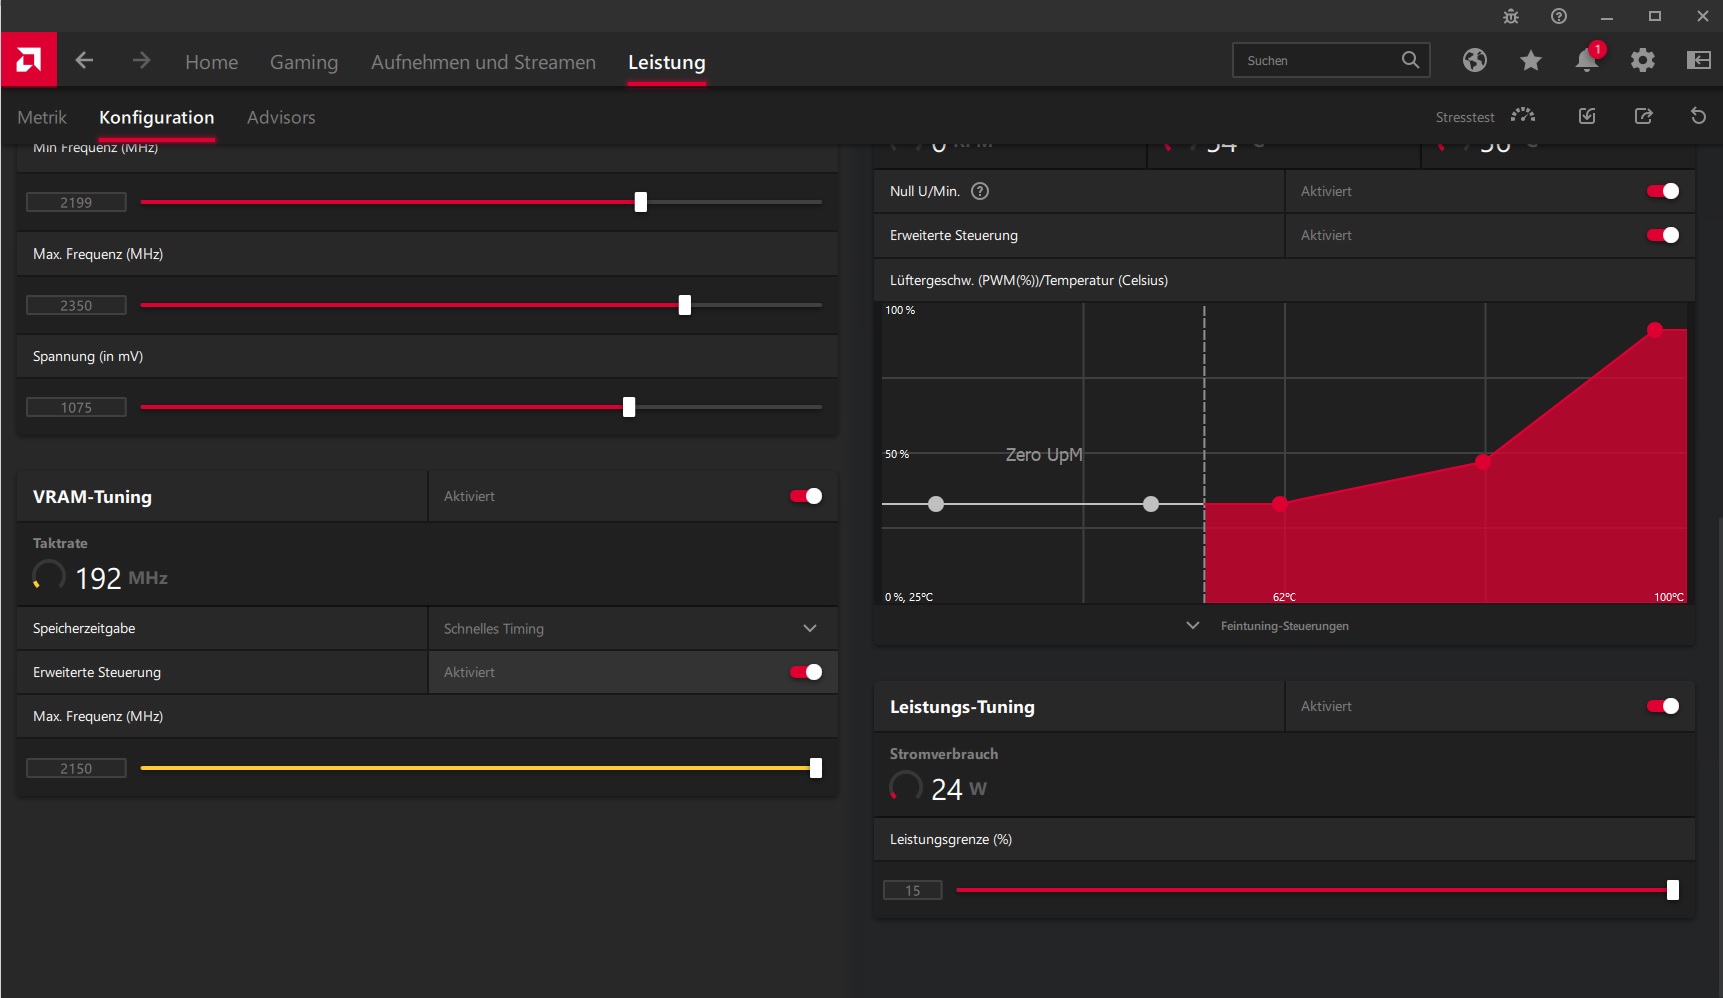Click the Leistungs-Tuning heading
This screenshot has height=998, width=1723.
962,707
